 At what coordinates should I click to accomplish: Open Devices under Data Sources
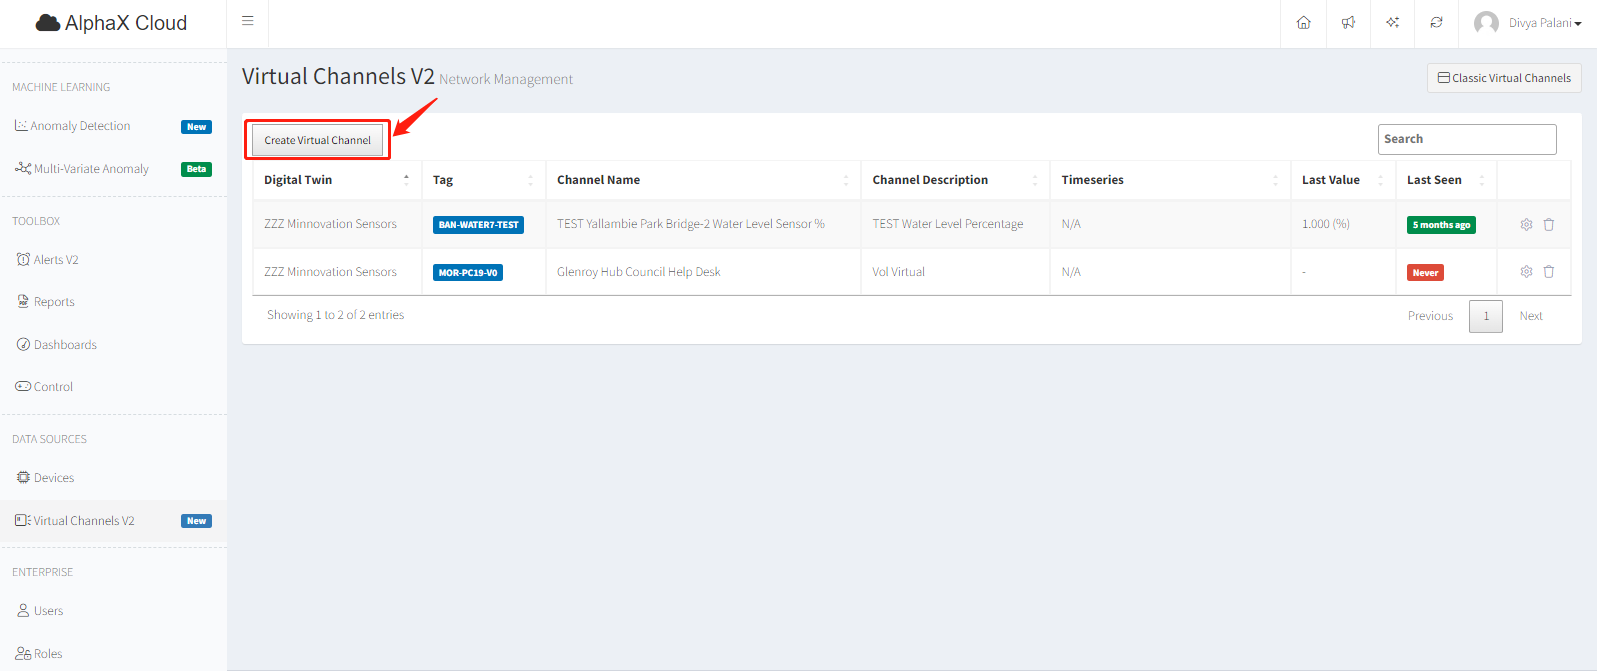(x=54, y=478)
